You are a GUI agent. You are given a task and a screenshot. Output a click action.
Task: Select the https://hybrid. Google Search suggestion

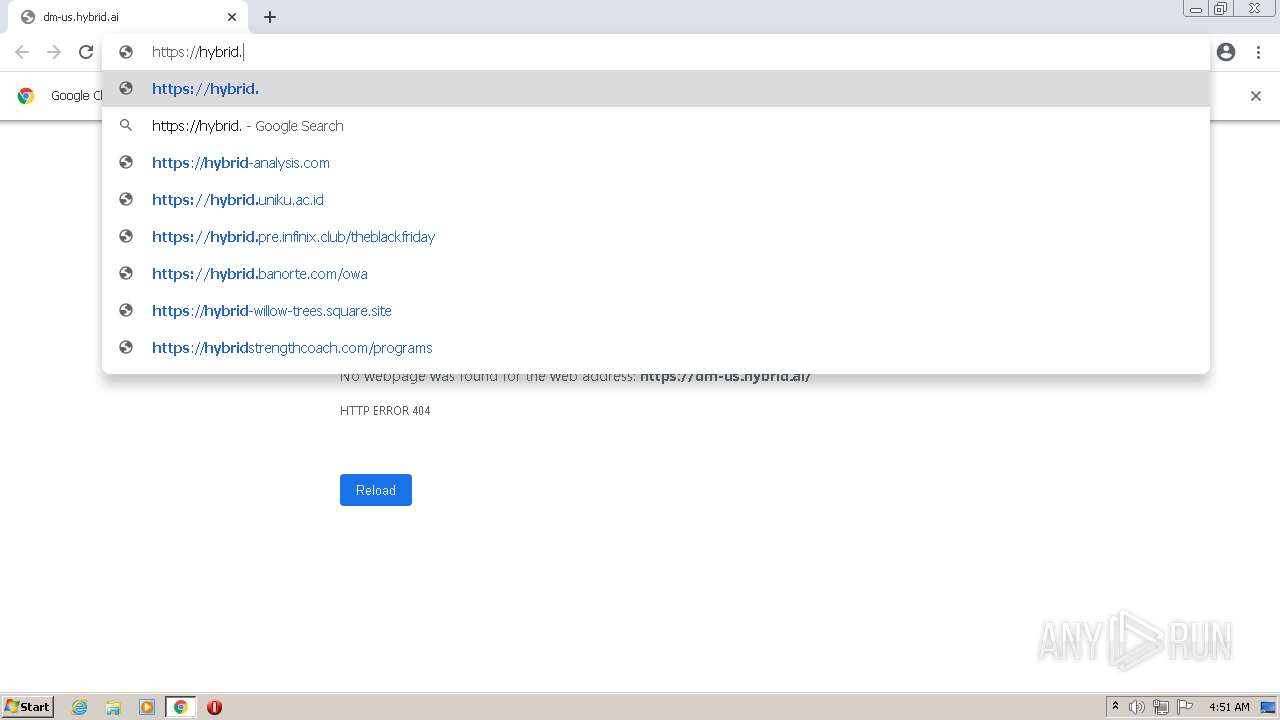656,126
